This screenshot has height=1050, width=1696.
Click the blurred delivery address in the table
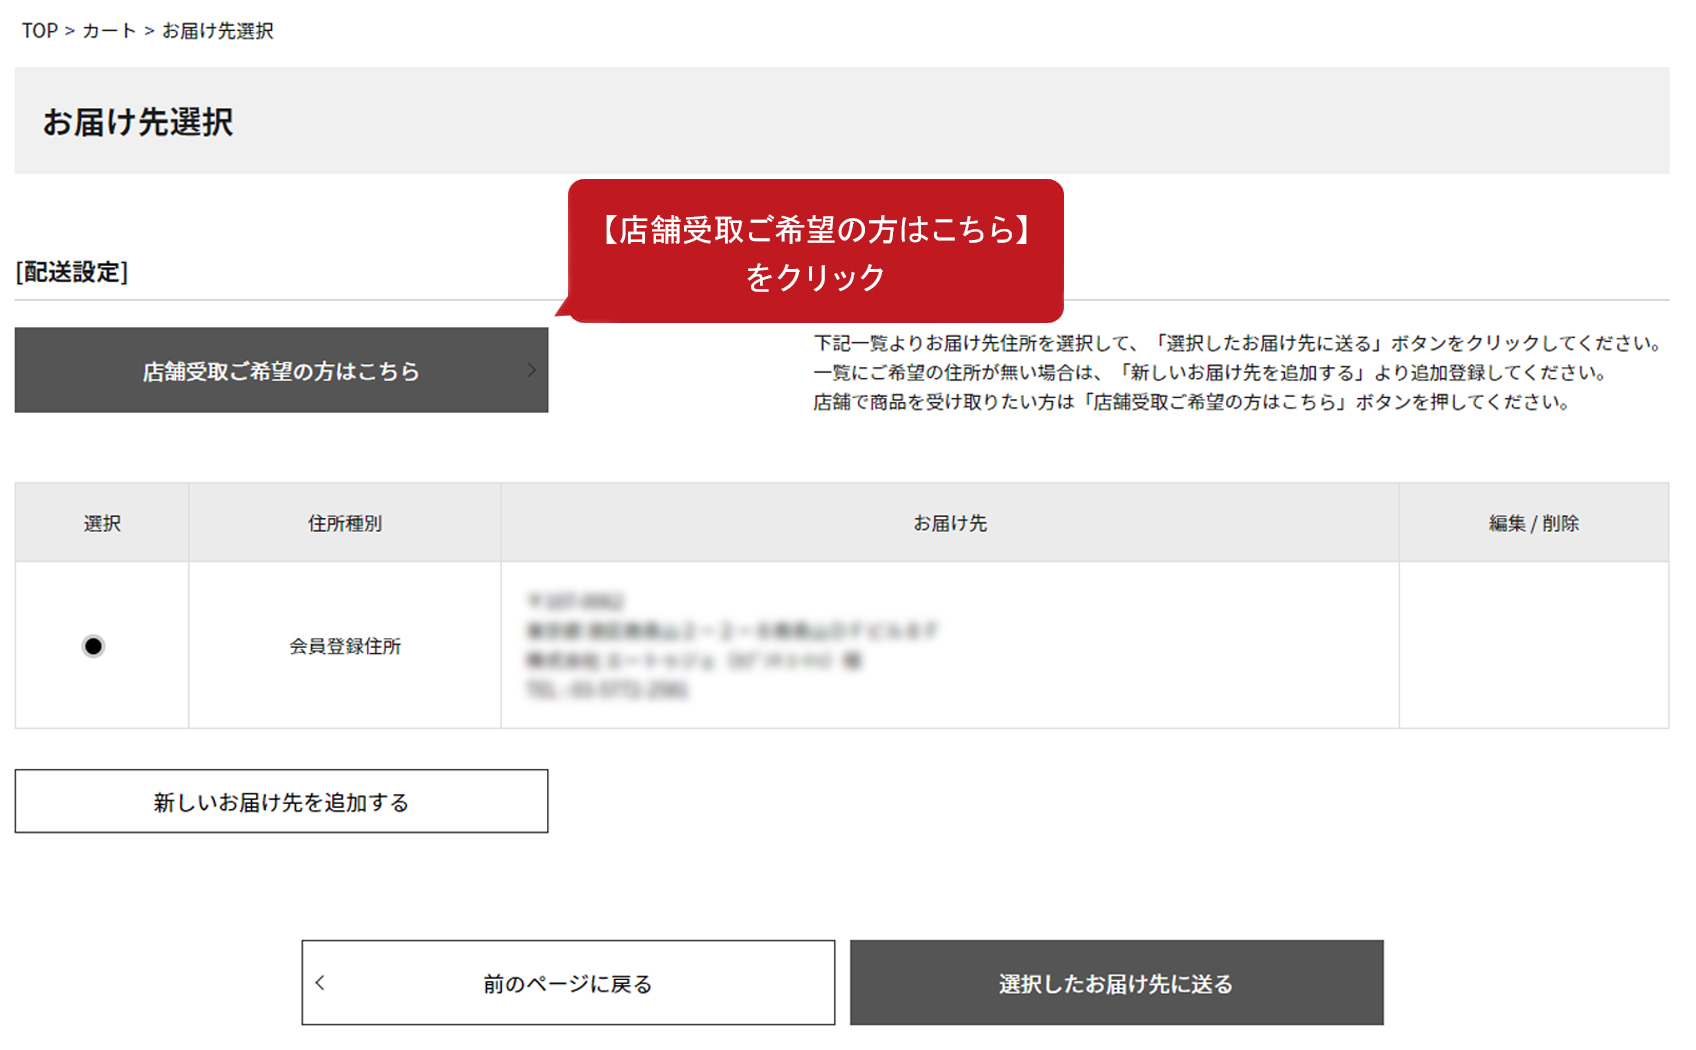730,645
